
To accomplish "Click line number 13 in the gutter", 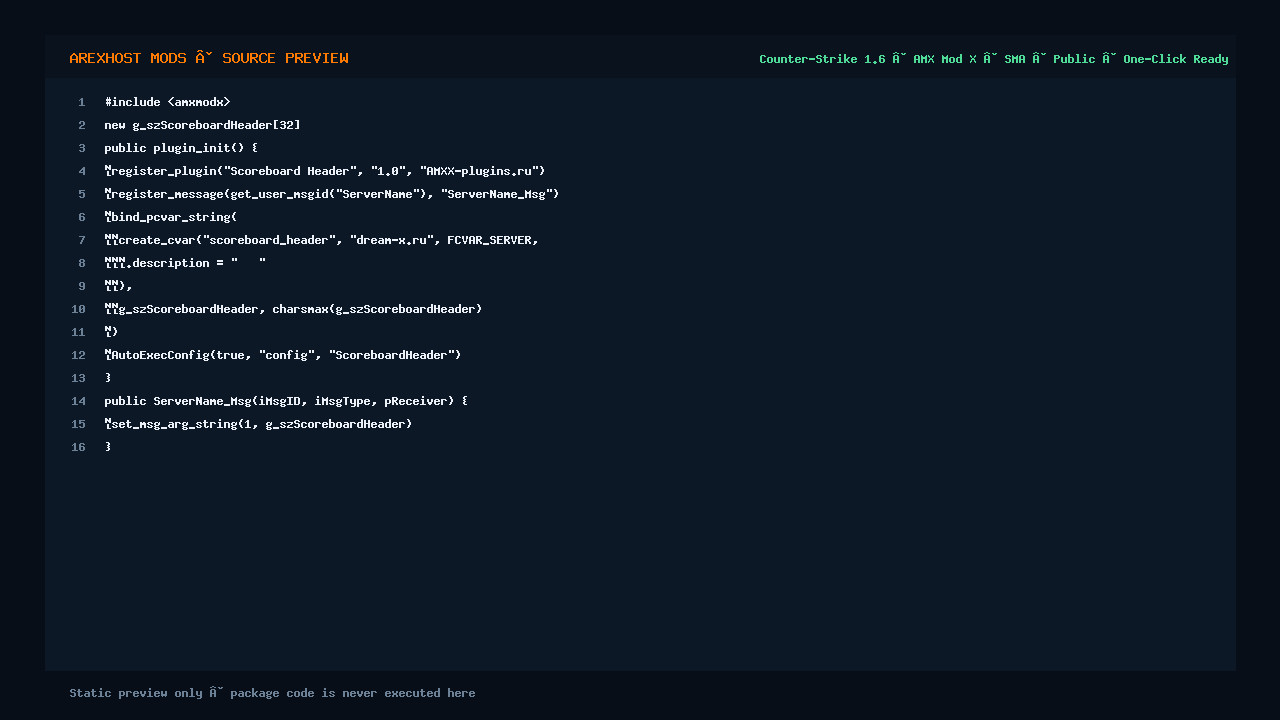I will tap(79, 378).
